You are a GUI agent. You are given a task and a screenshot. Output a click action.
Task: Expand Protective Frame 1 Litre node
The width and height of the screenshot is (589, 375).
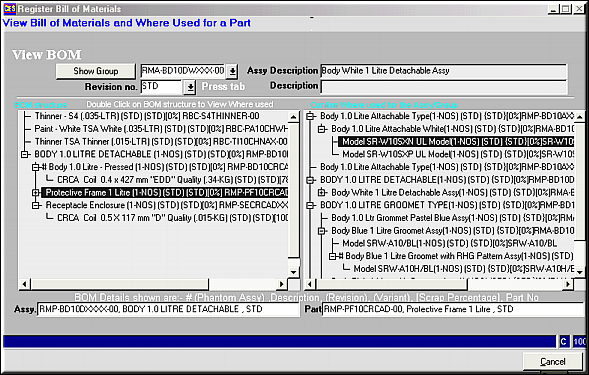coord(36,193)
